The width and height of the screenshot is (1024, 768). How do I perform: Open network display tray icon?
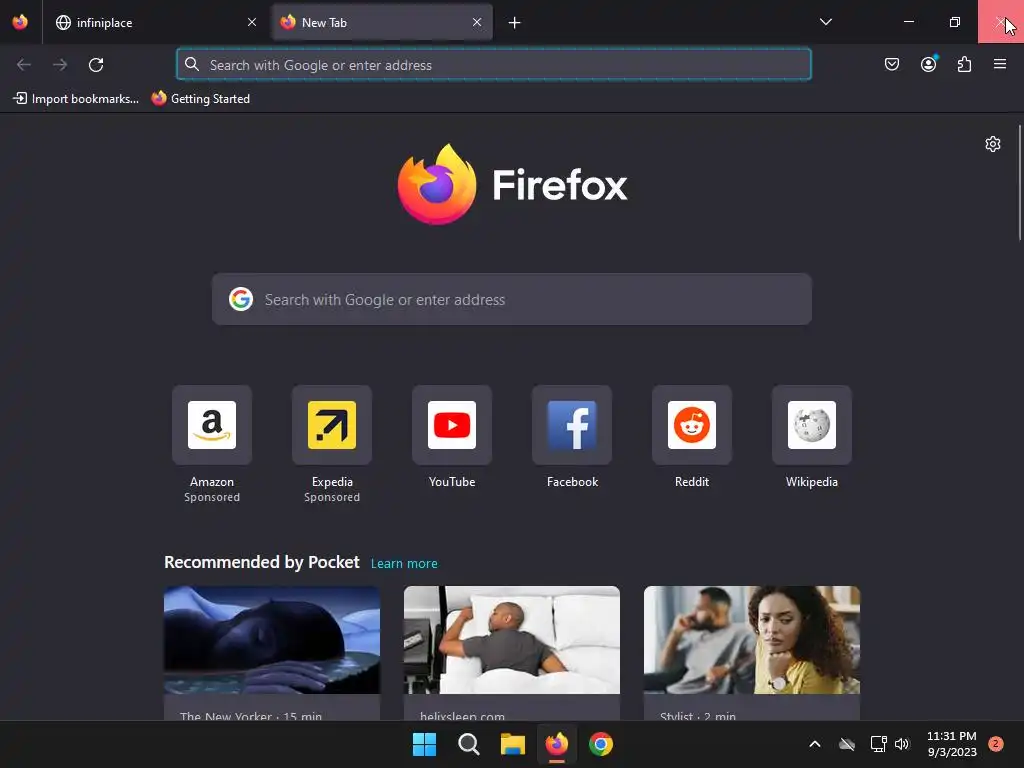[x=878, y=744]
